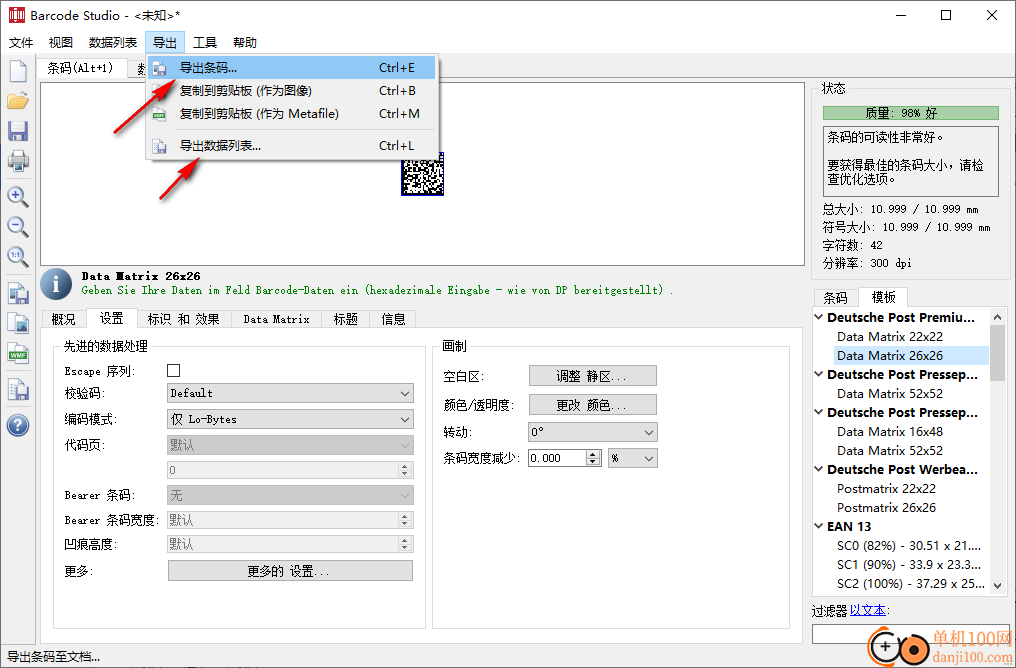Select Postmatrix 26x26 template

click(886, 507)
